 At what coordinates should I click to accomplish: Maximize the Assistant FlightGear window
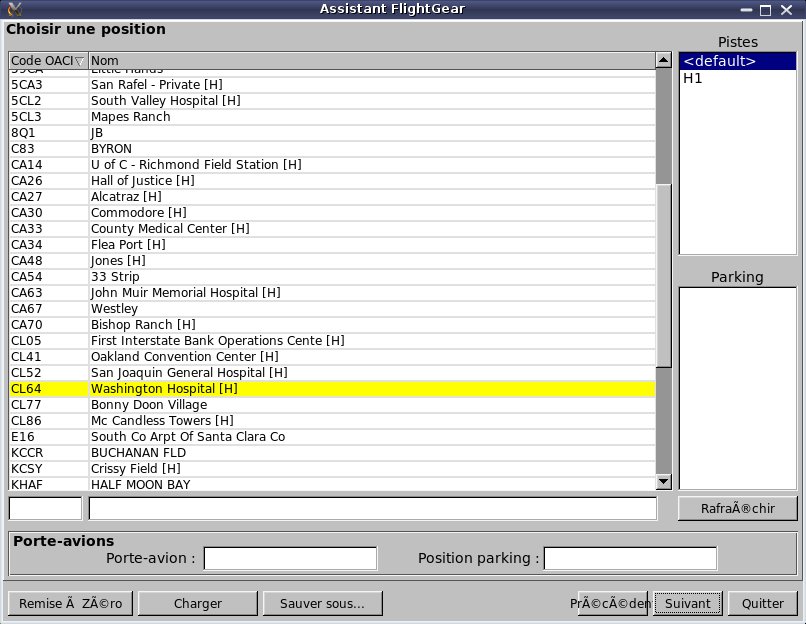[766, 10]
